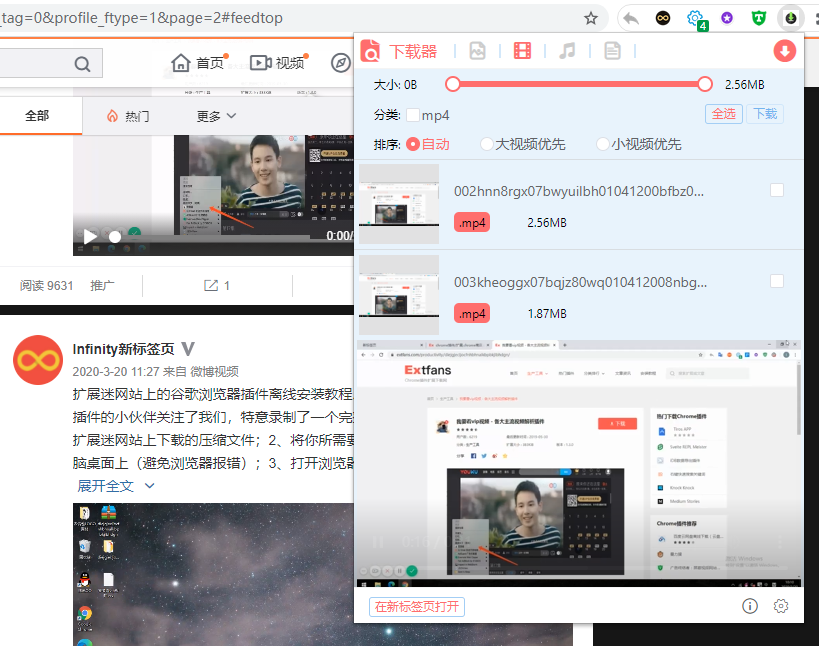Image resolution: width=819 pixels, height=646 pixels.
Task: Click the info icon in the popup footer
Action: (750, 606)
